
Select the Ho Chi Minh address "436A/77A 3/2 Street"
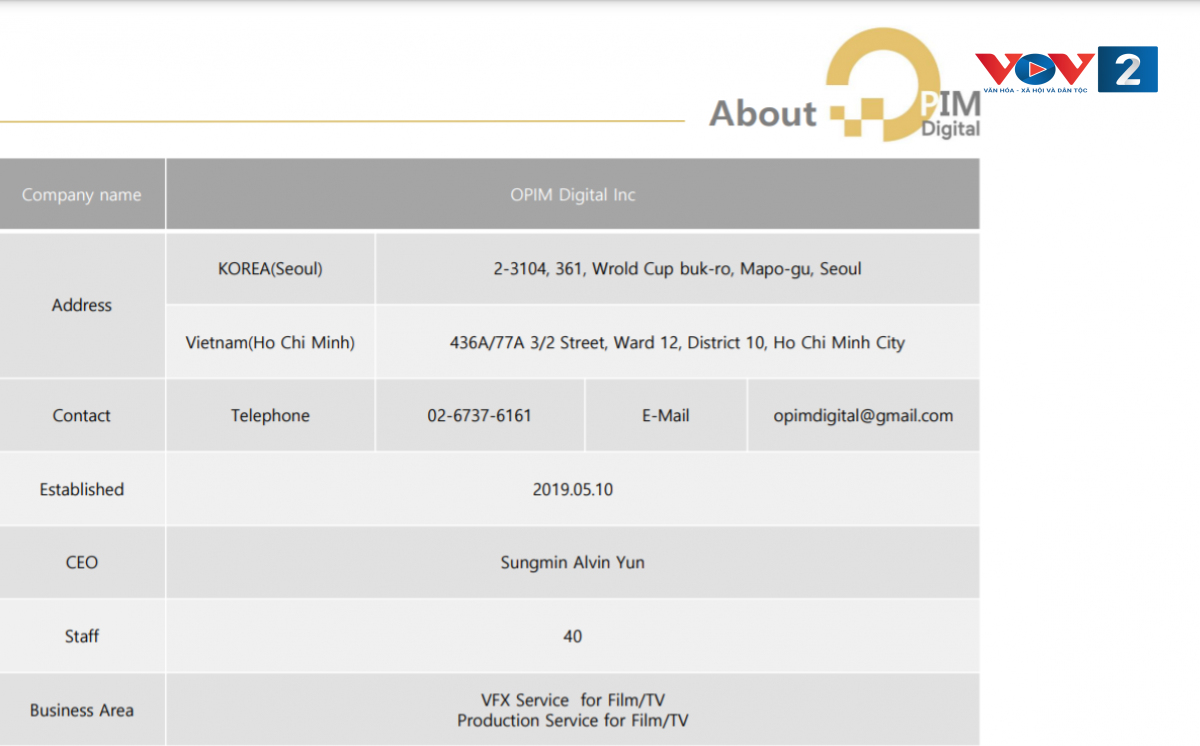[527, 343]
